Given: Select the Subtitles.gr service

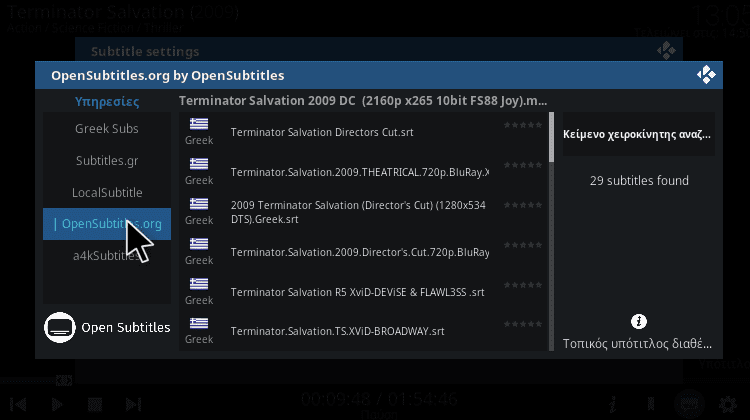Looking at the screenshot, I should pos(107,161).
